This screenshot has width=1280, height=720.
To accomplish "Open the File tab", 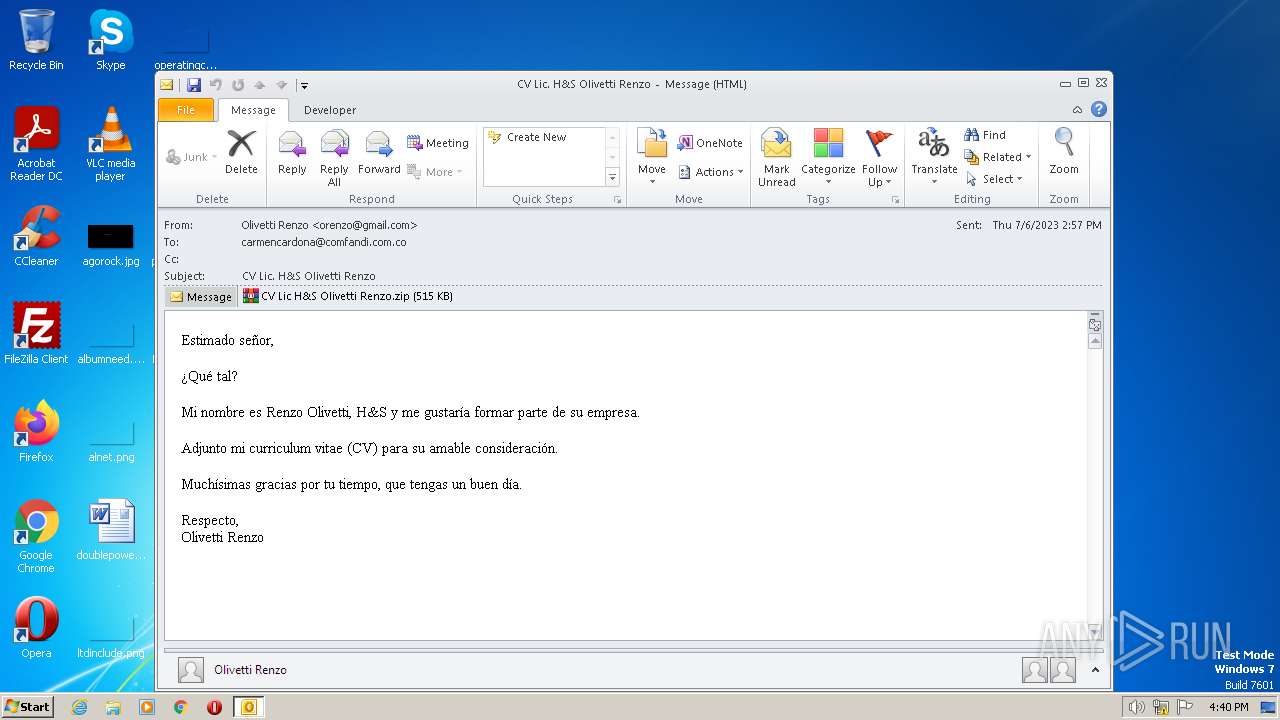I will pos(186,110).
